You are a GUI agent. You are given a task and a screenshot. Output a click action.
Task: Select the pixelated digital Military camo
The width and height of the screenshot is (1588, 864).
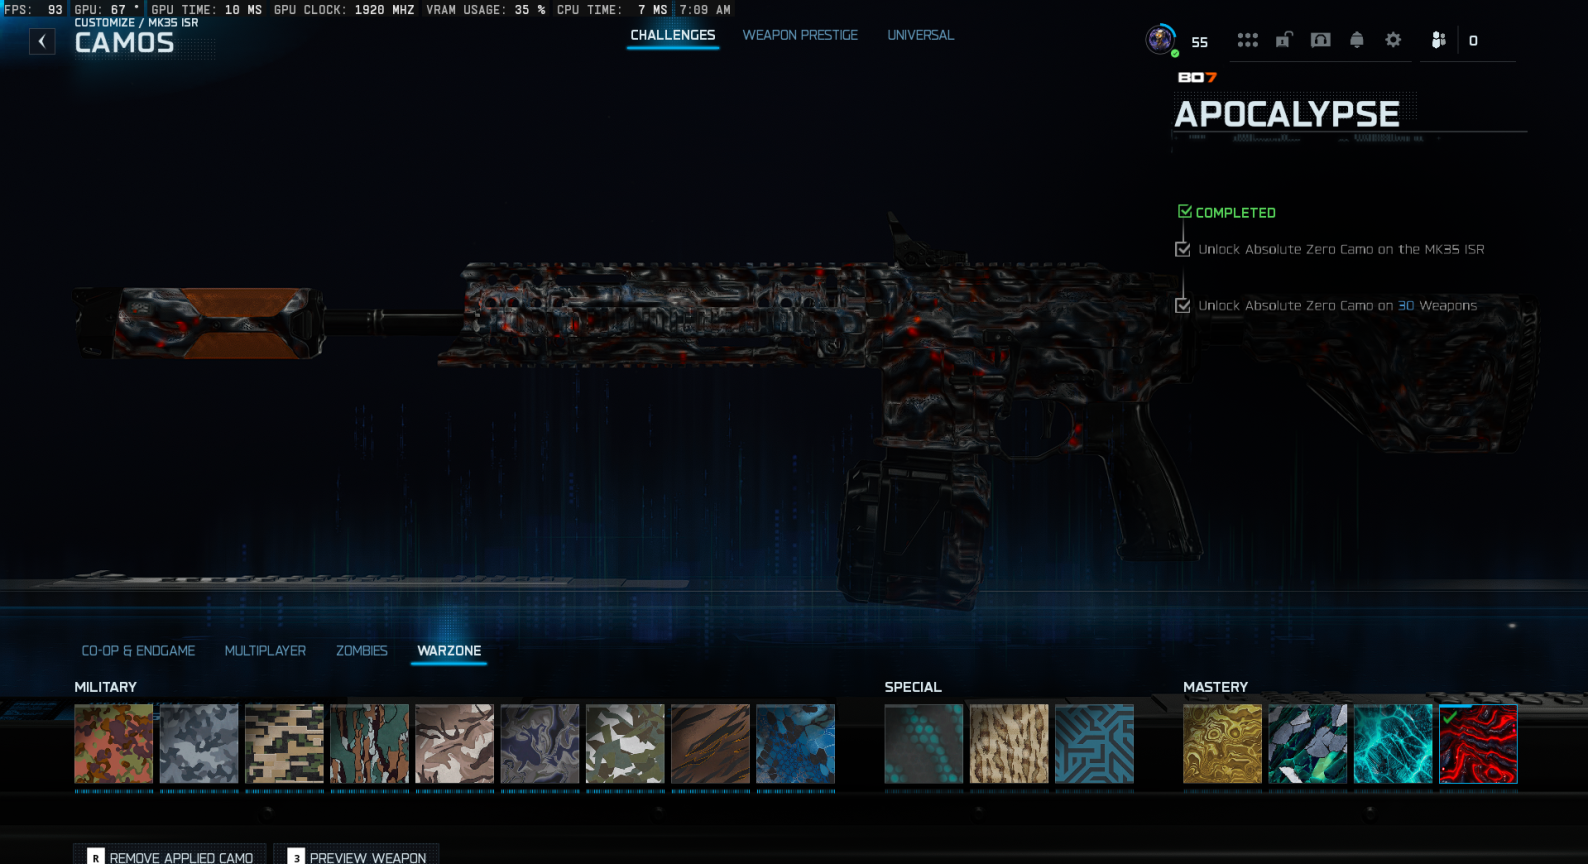click(x=284, y=744)
